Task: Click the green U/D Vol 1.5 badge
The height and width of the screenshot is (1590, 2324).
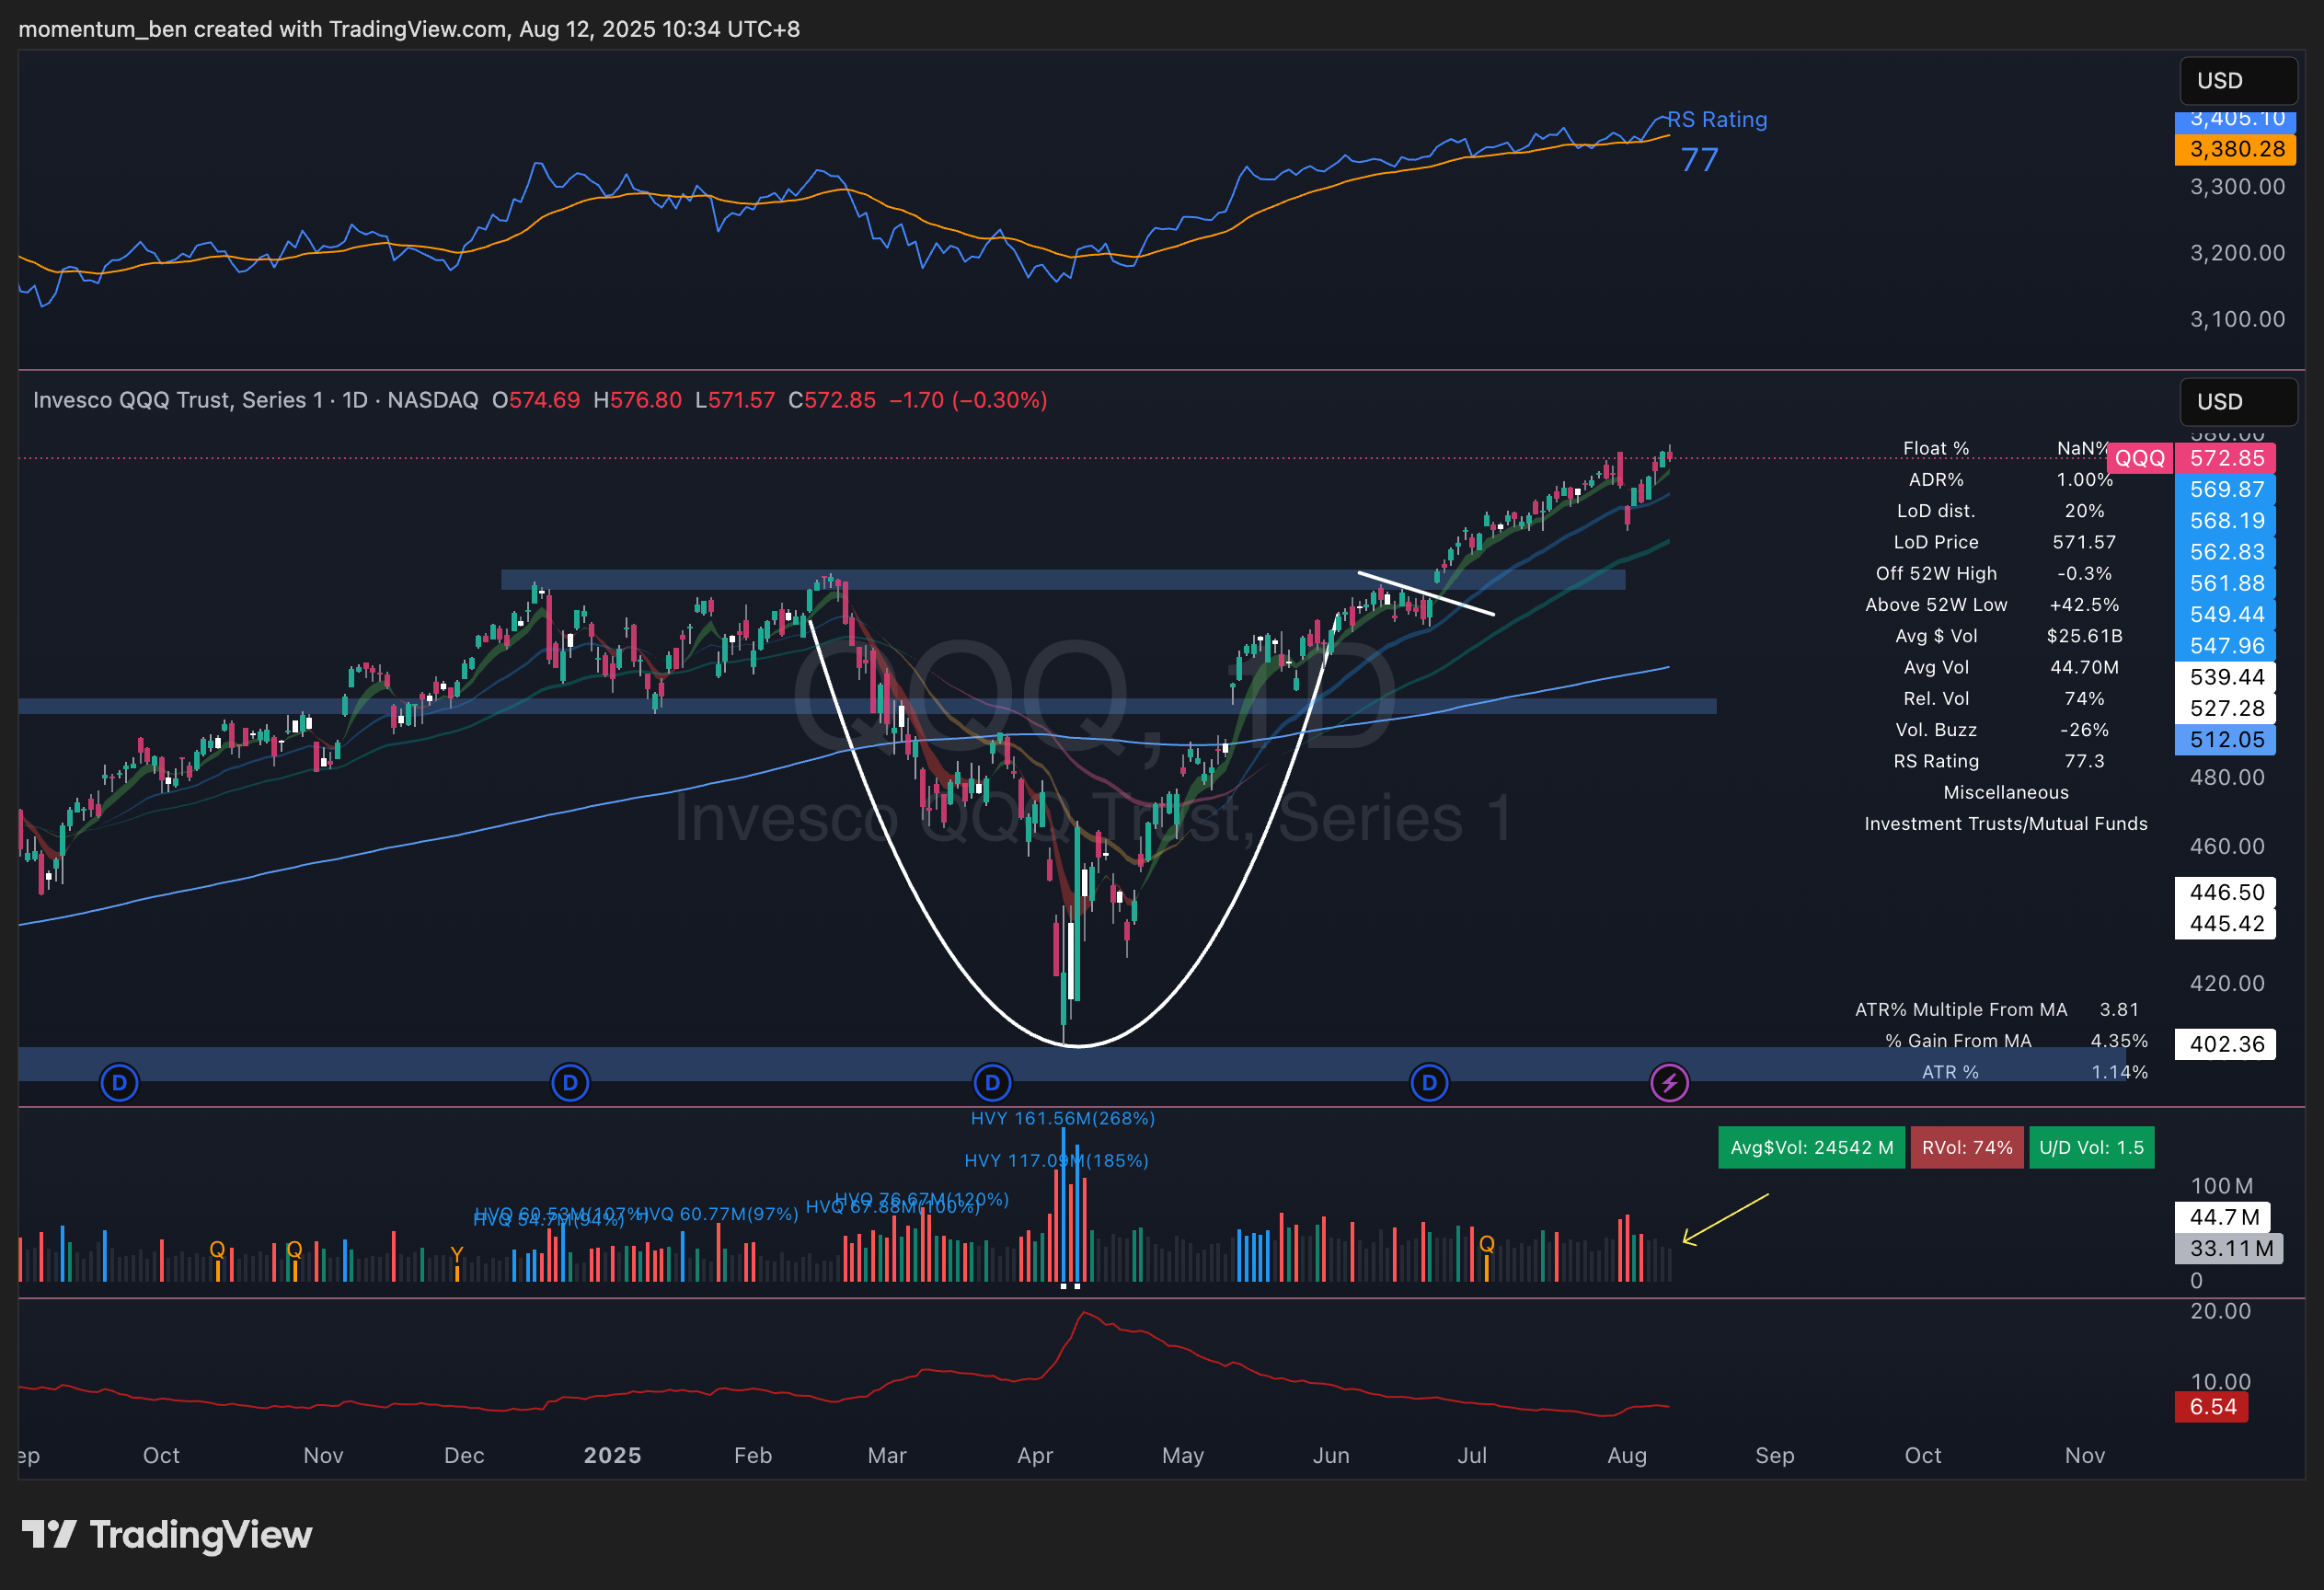Action: pyautogui.click(x=2091, y=1147)
